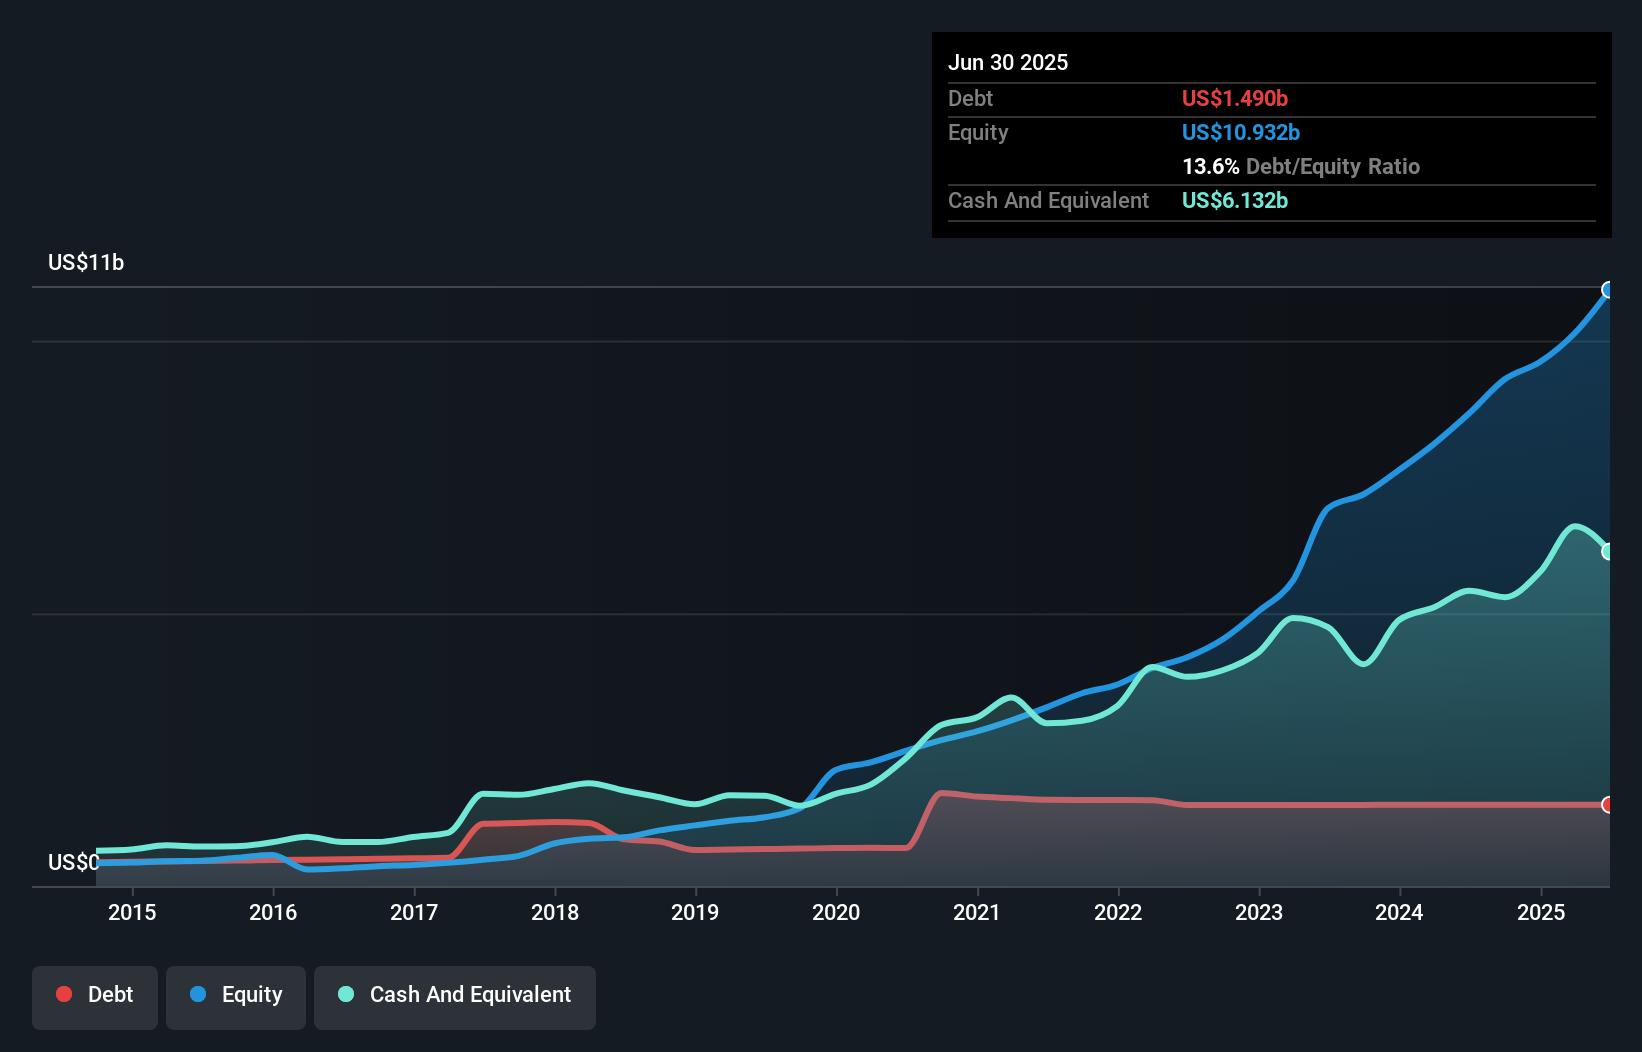
Task: Click the red Debt endpoint marker on chart
Action: point(1608,805)
